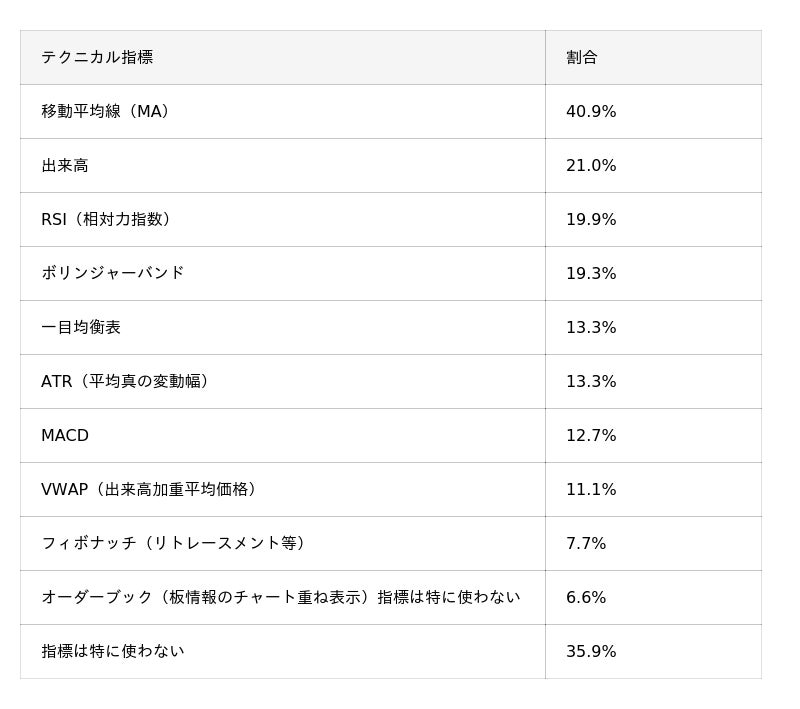Click the 35.9% value in last row
Viewport: 800px width, 709px height.
591,651
